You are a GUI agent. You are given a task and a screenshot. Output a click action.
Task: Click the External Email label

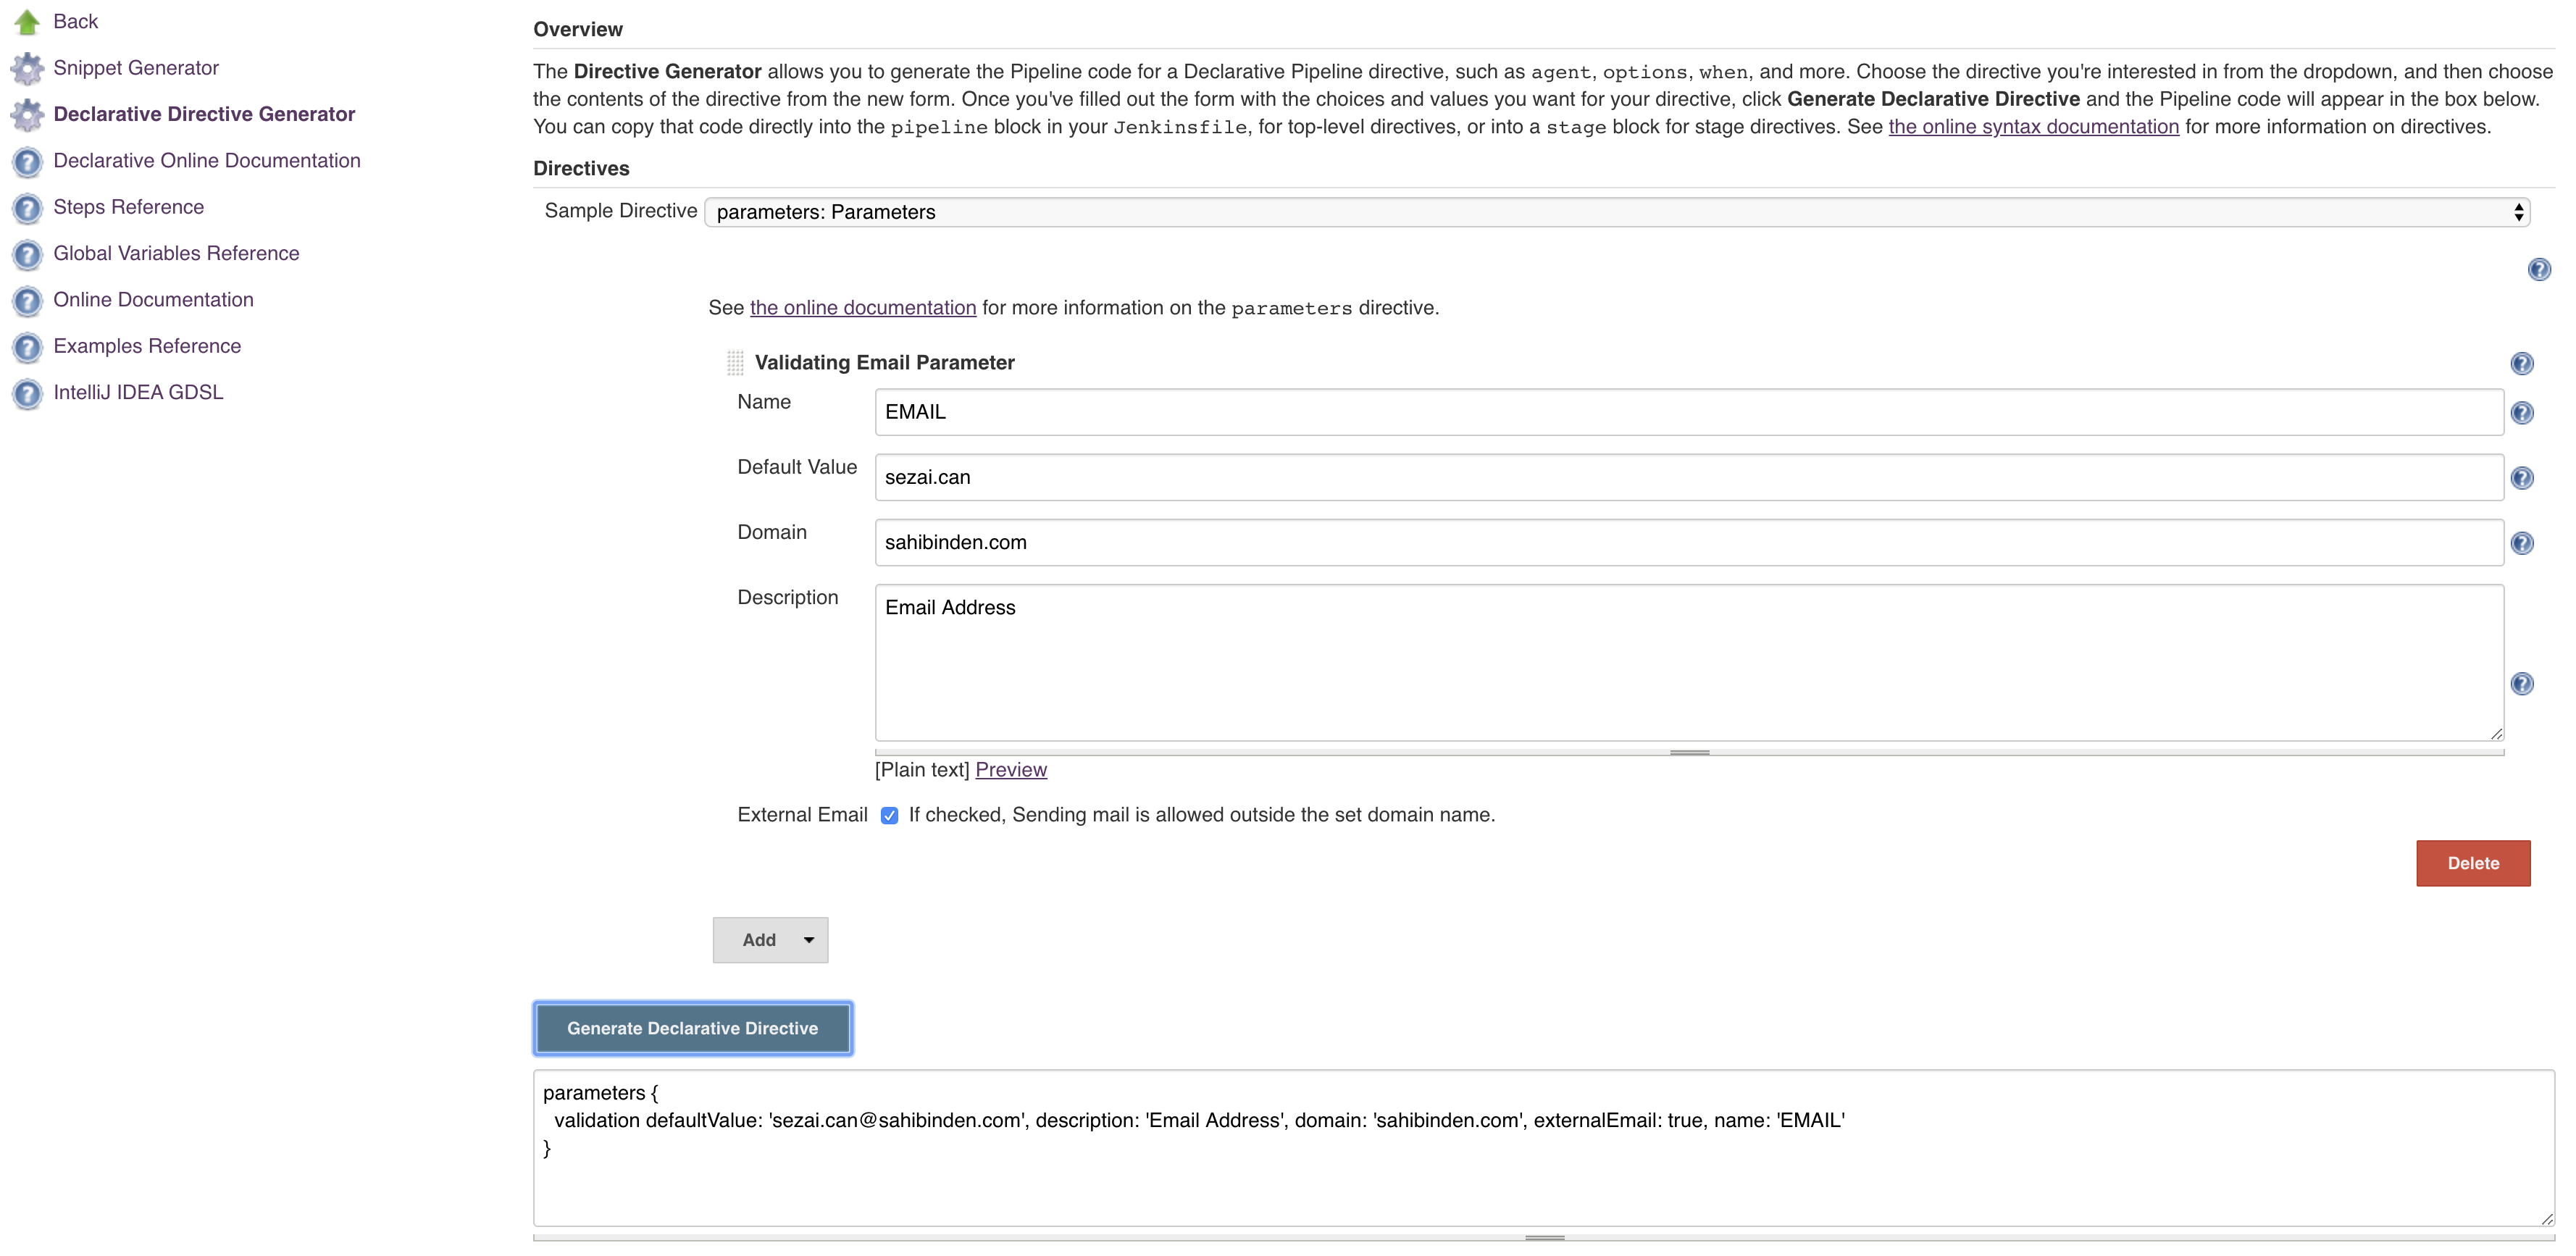click(x=802, y=815)
